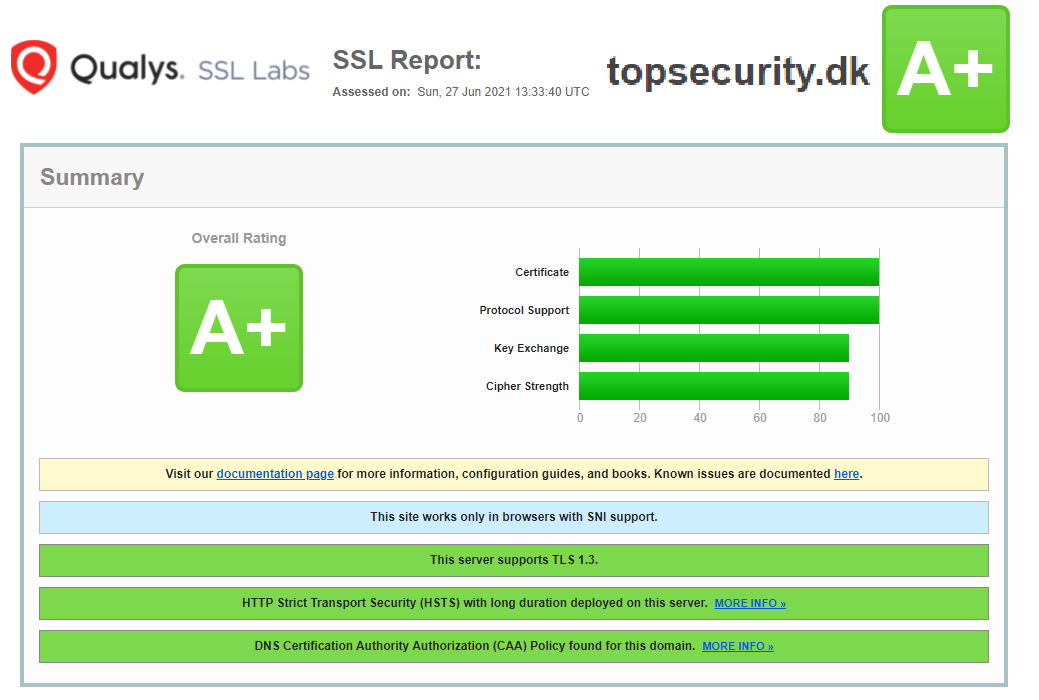Click the large A+ grade badge beside topsecurity.dk
This screenshot has height=700, width=1039.
(946, 69)
